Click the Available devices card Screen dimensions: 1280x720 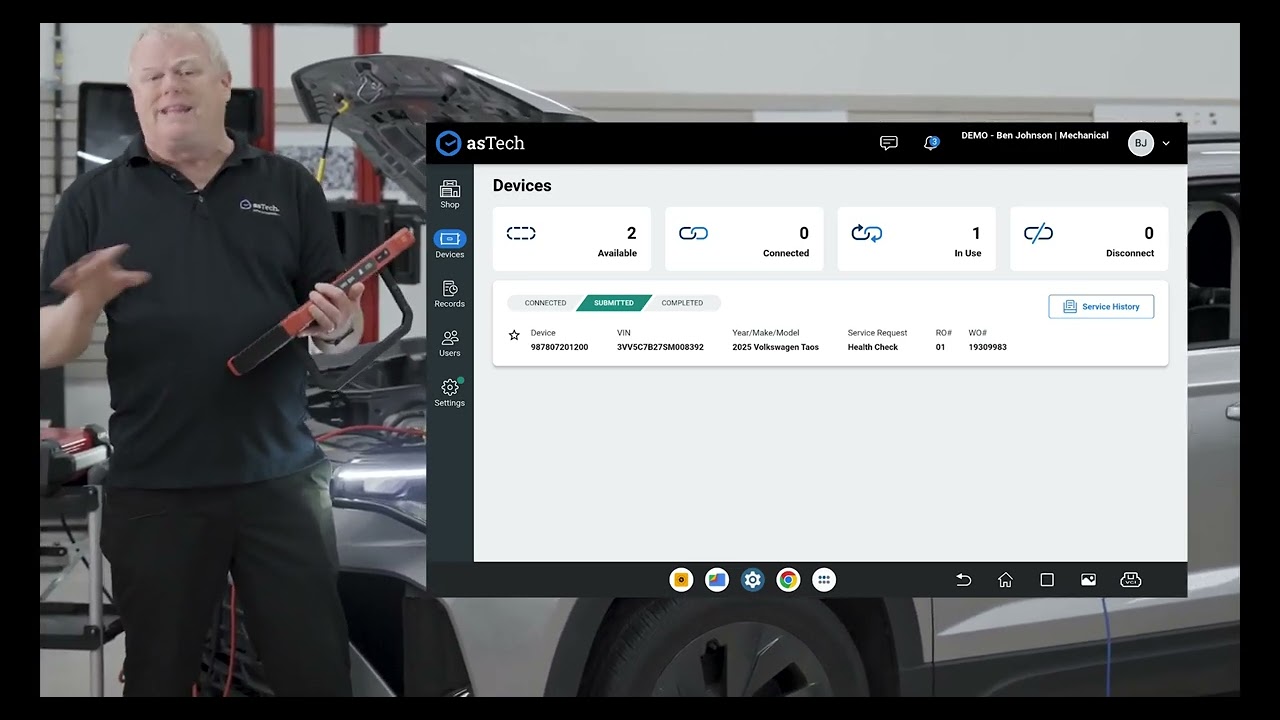click(572, 239)
